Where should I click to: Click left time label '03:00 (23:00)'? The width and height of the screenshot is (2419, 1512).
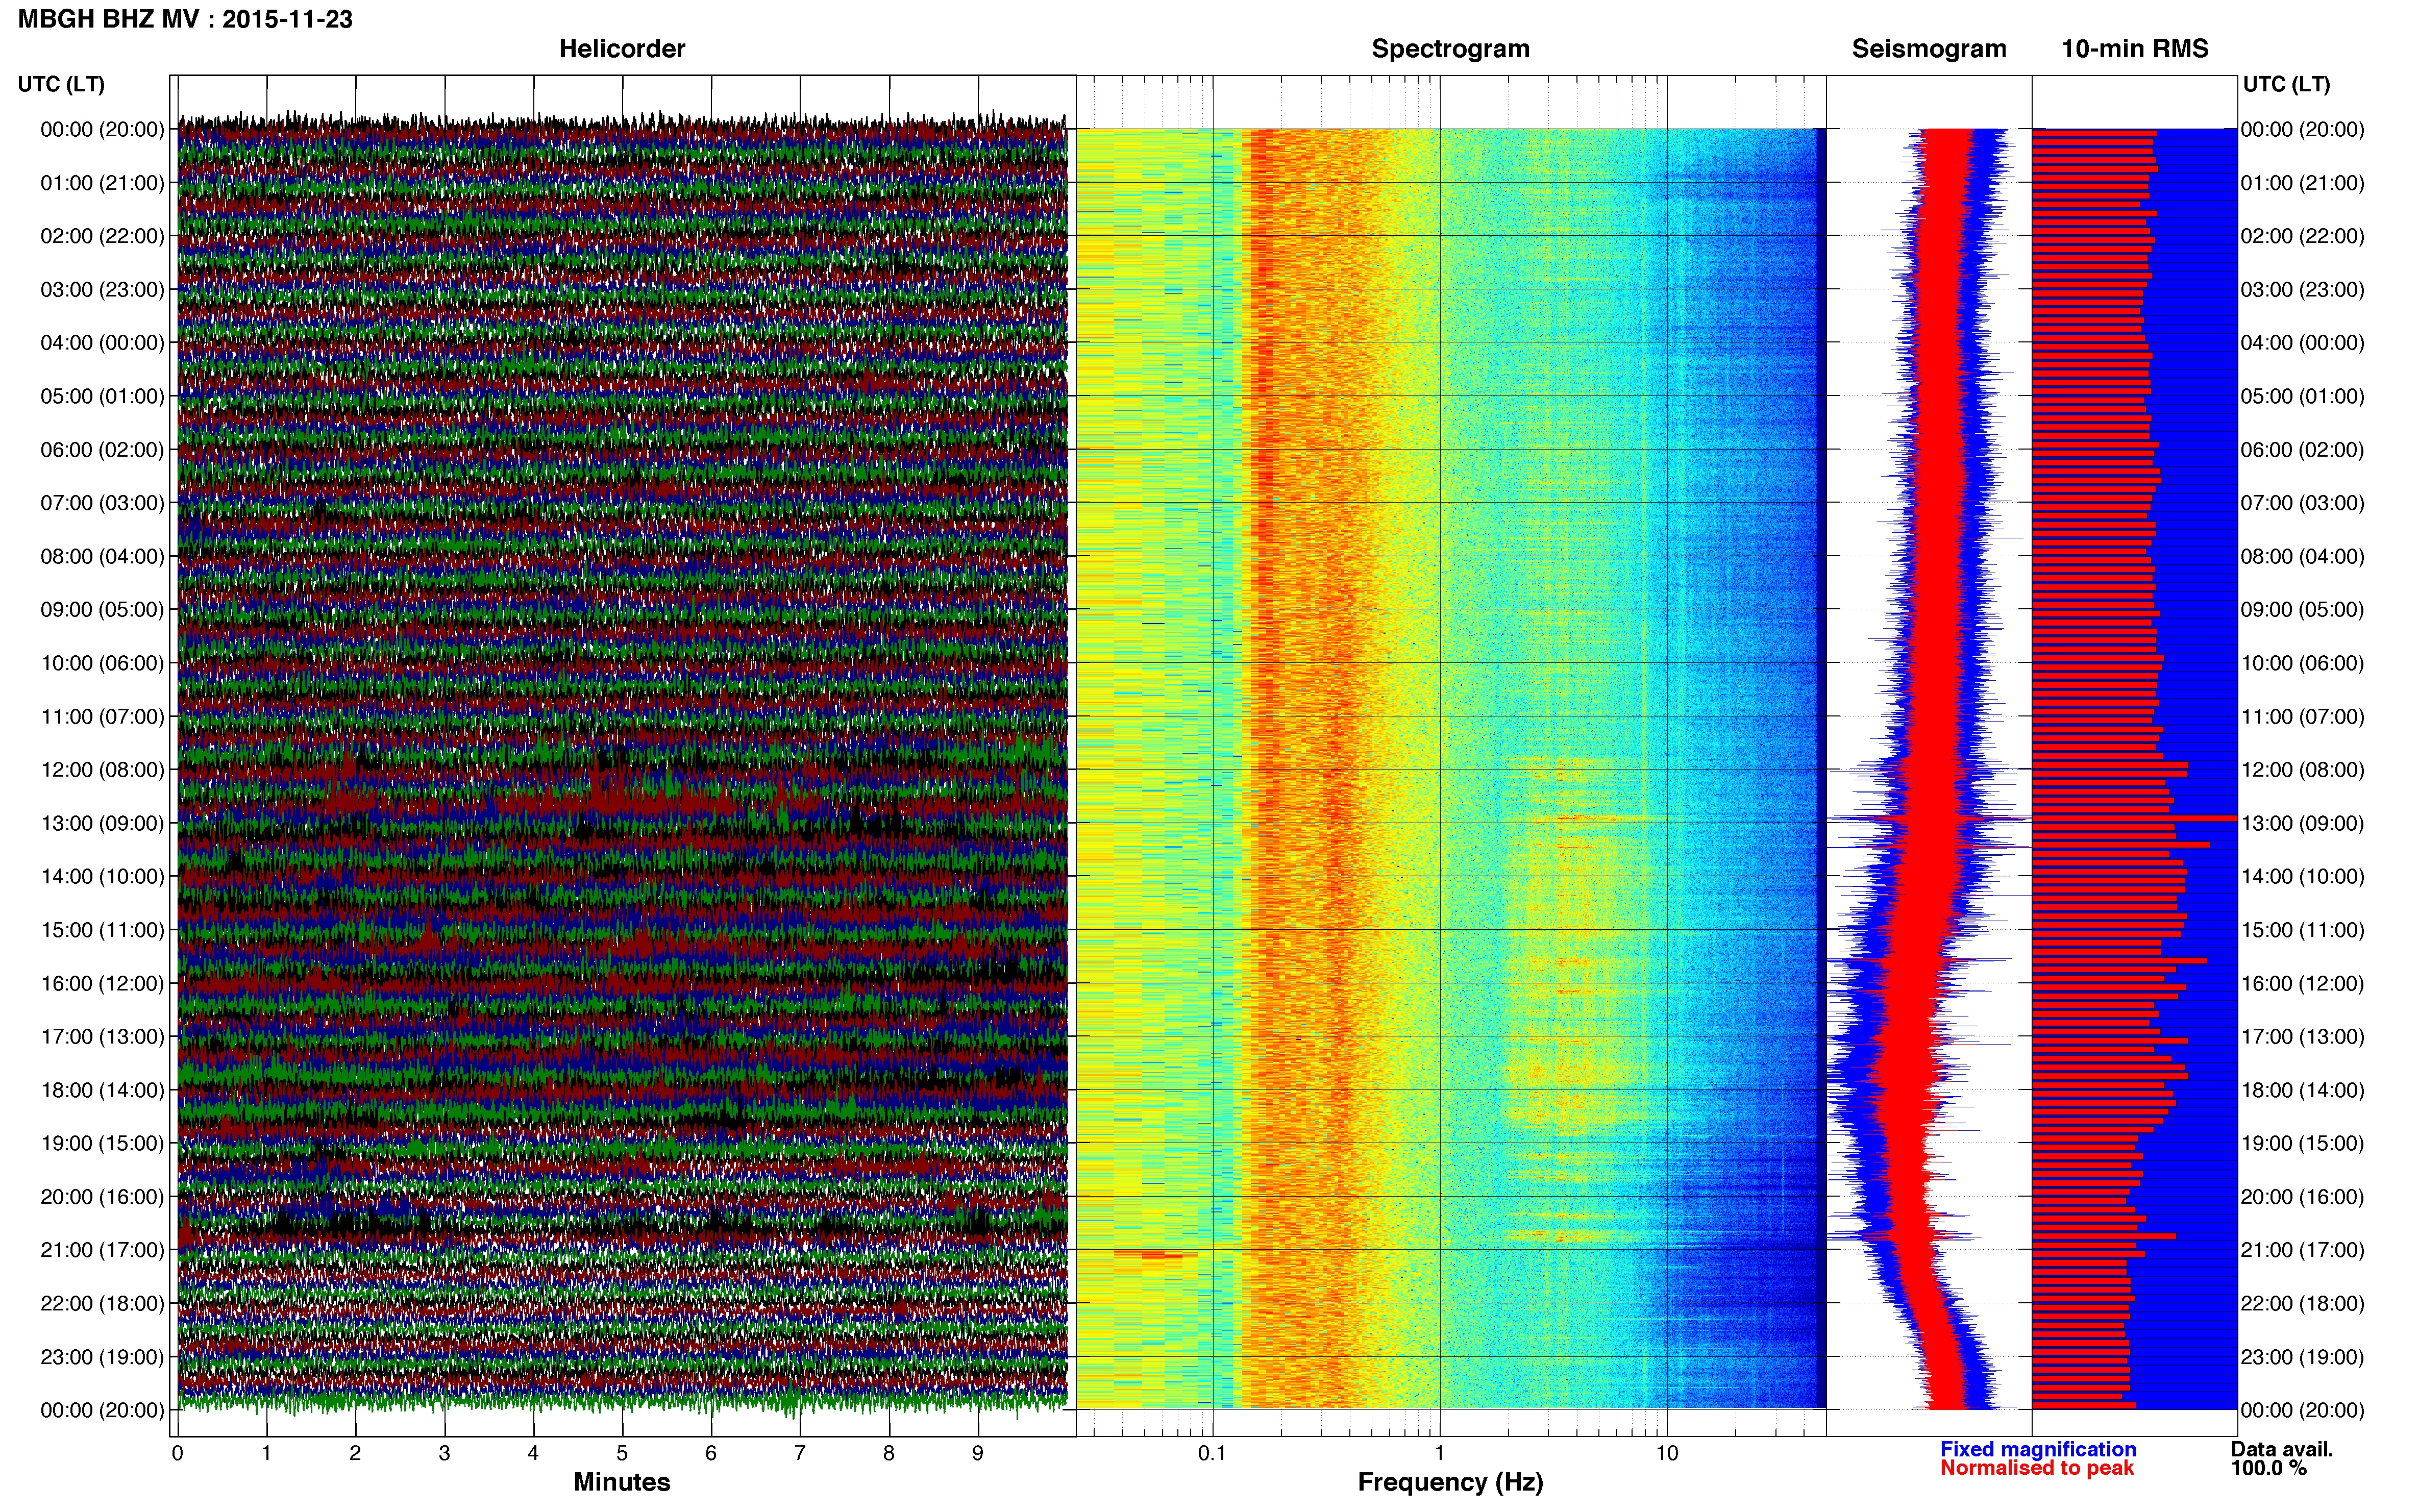[x=102, y=290]
